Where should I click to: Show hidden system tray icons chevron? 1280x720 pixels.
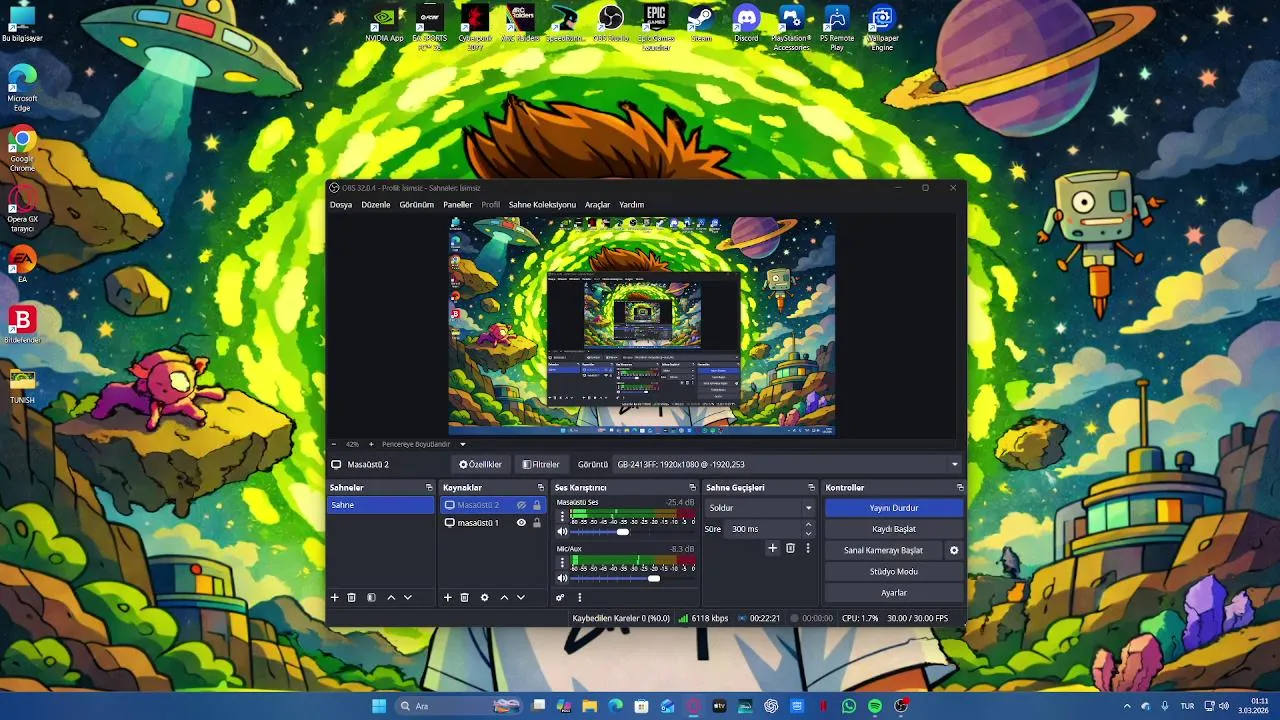(x=1127, y=706)
